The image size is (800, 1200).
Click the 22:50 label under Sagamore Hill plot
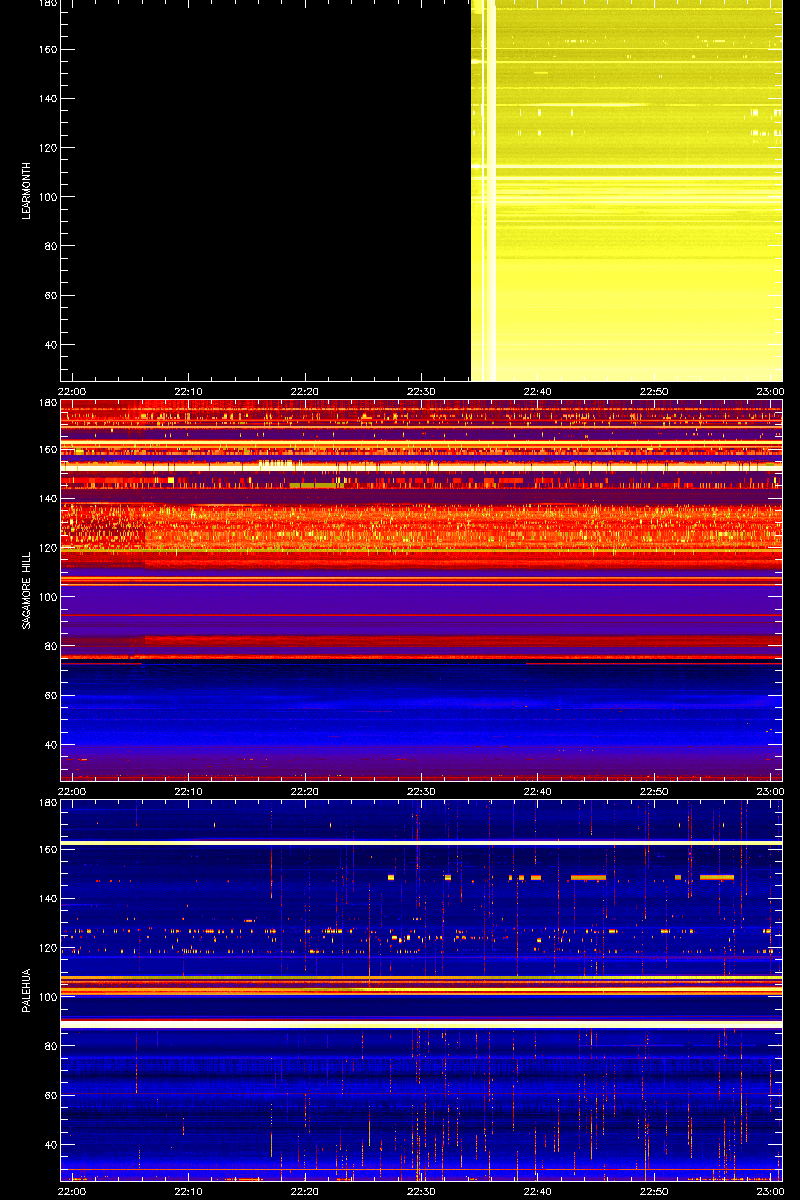[655, 791]
